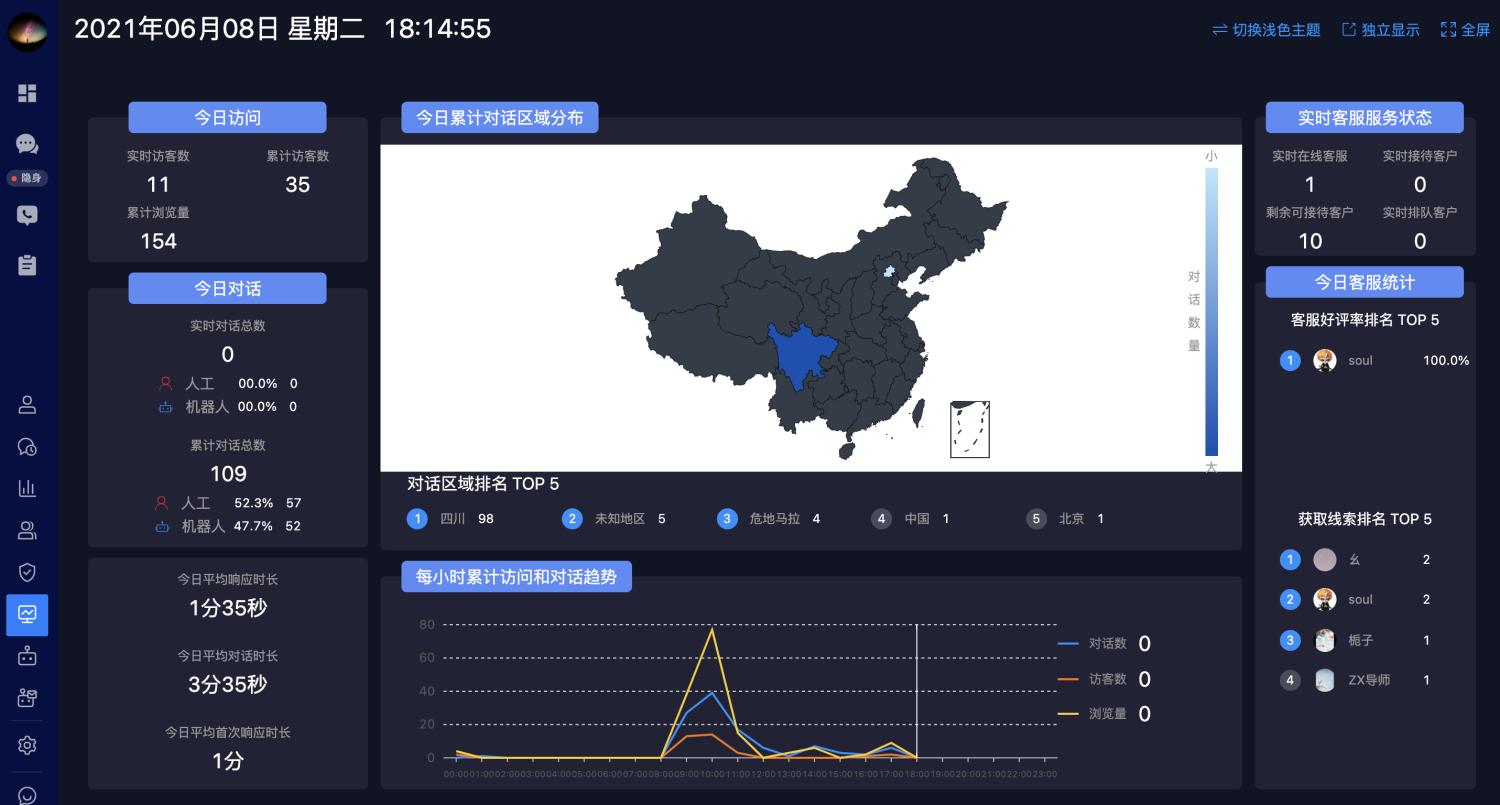The height and width of the screenshot is (805, 1500).
Task: Click 栀子 in 获取线索 ranking
Action: click(1361, 640)
